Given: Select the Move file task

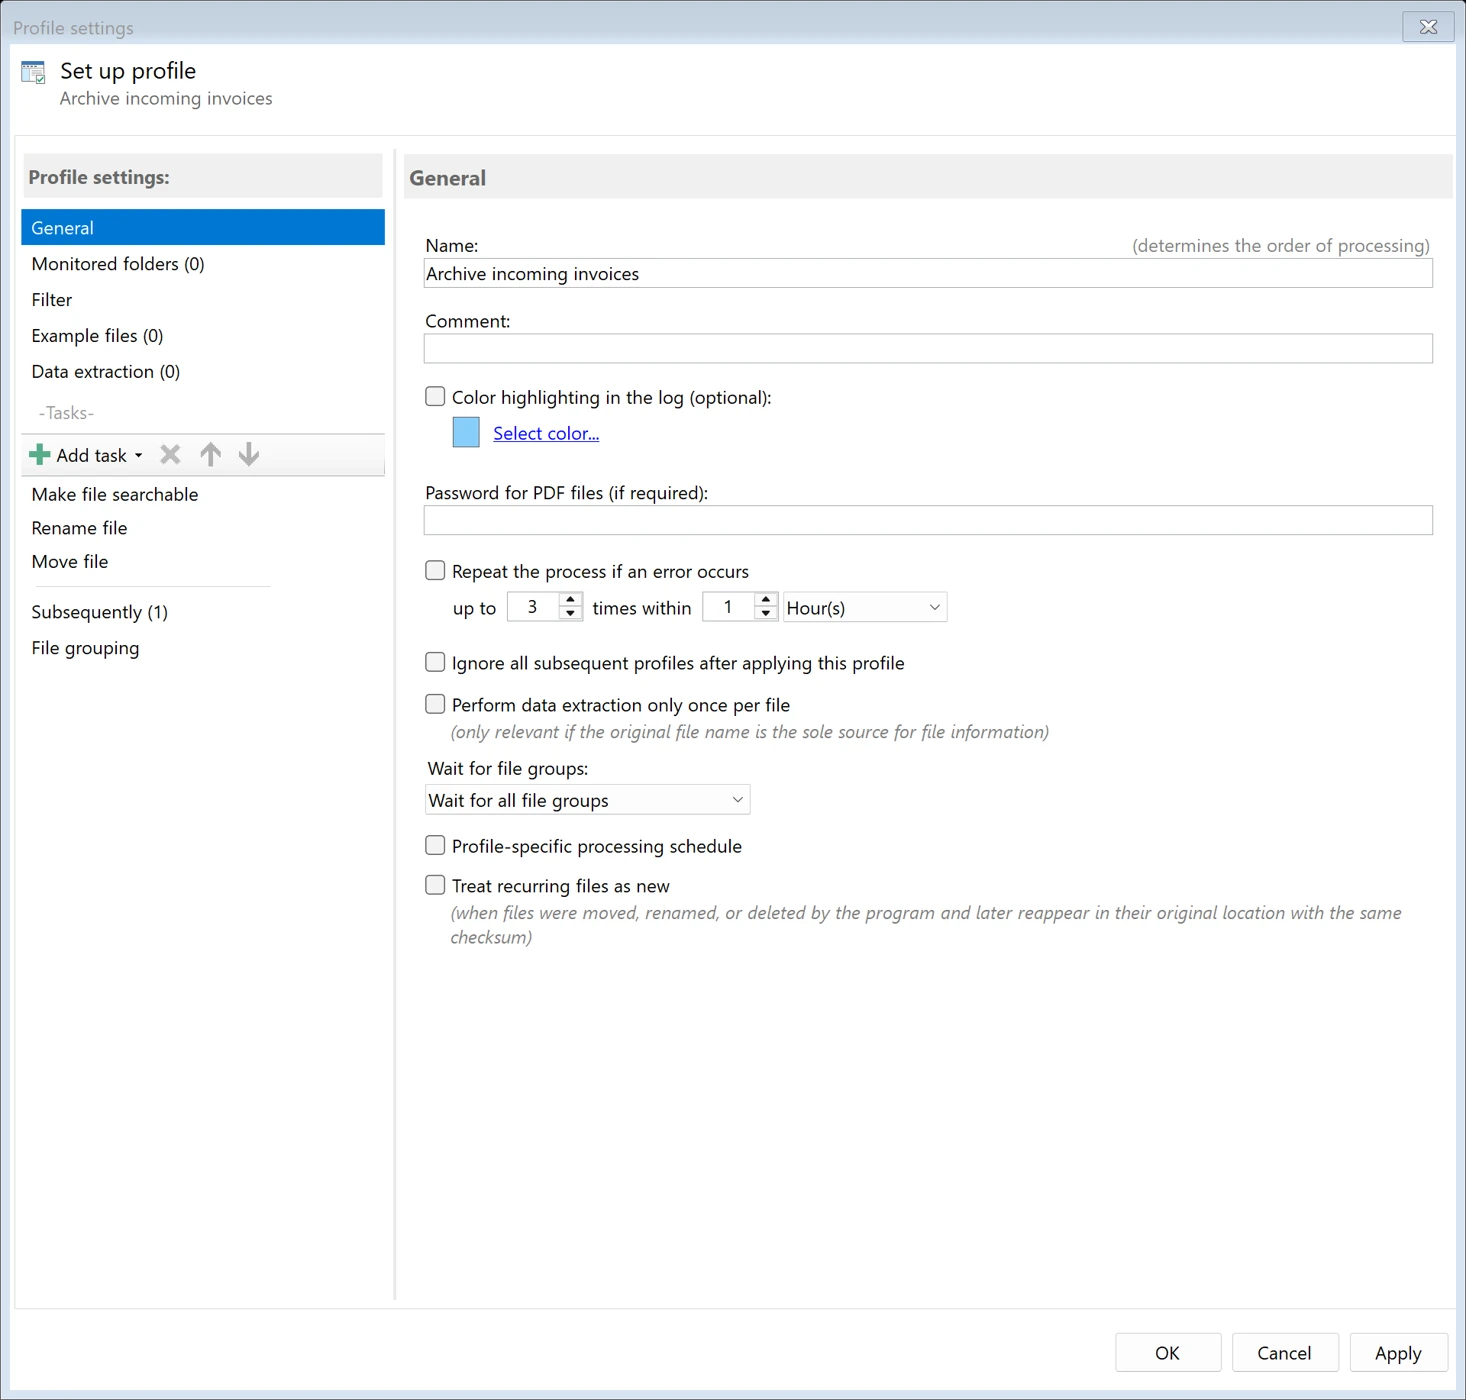Looking at the screenshot, I should tap(203, 562).
